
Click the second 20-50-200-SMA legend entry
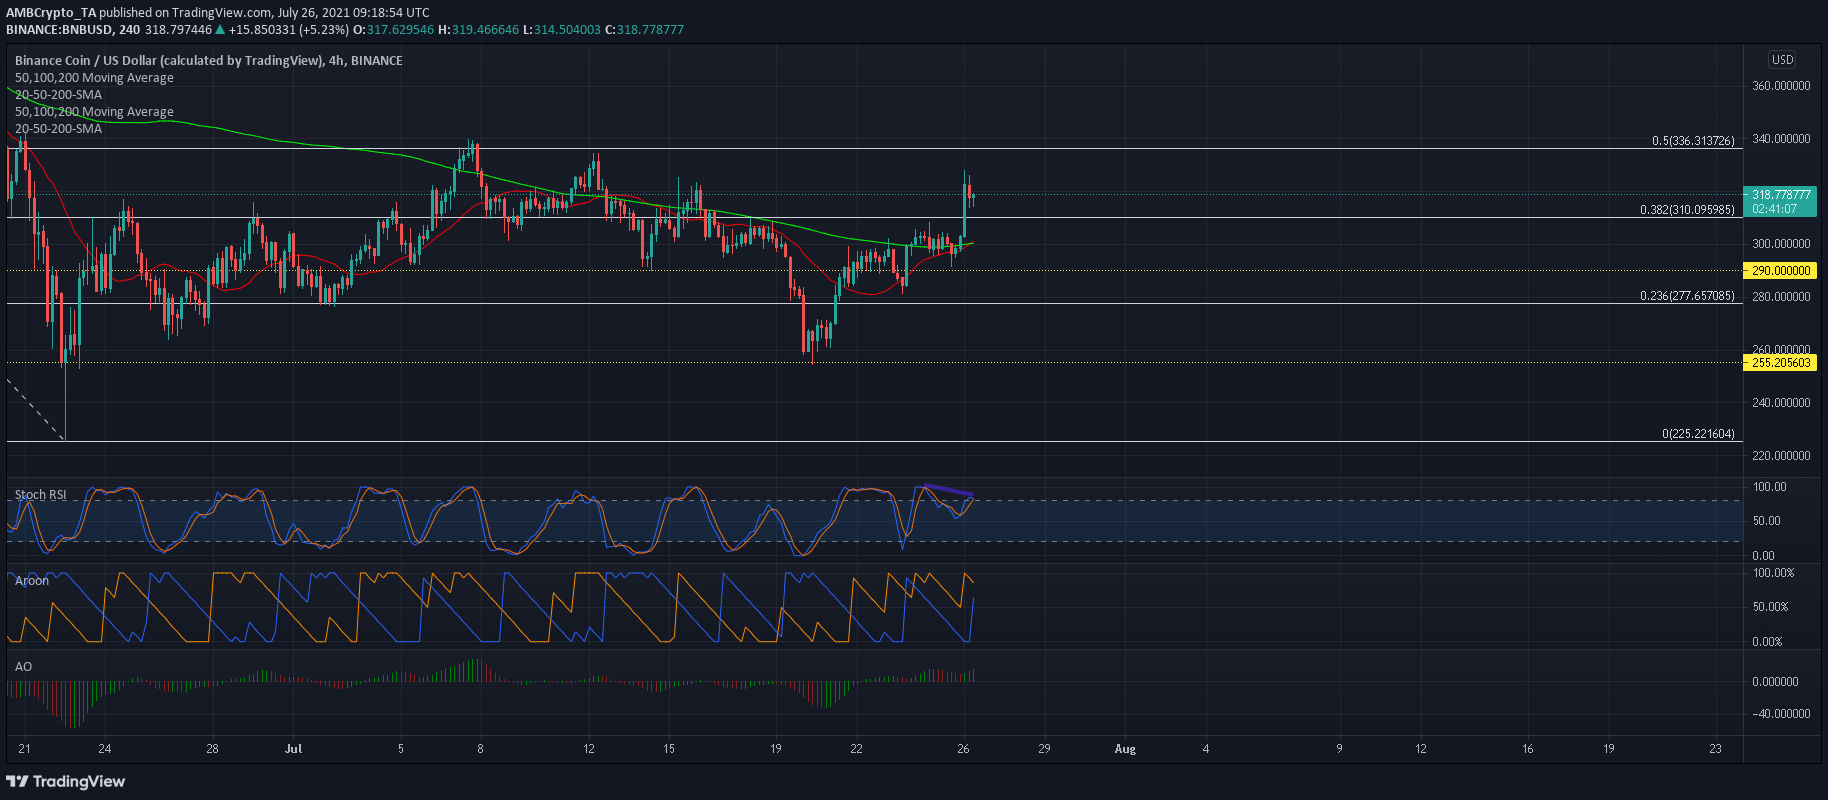[x=58, y=129]
